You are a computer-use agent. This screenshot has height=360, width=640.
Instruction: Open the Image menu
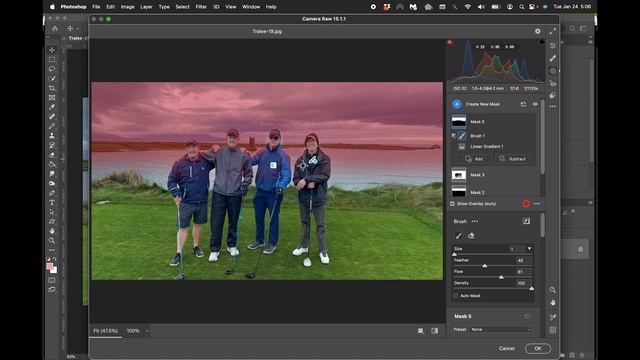(127, 7)
